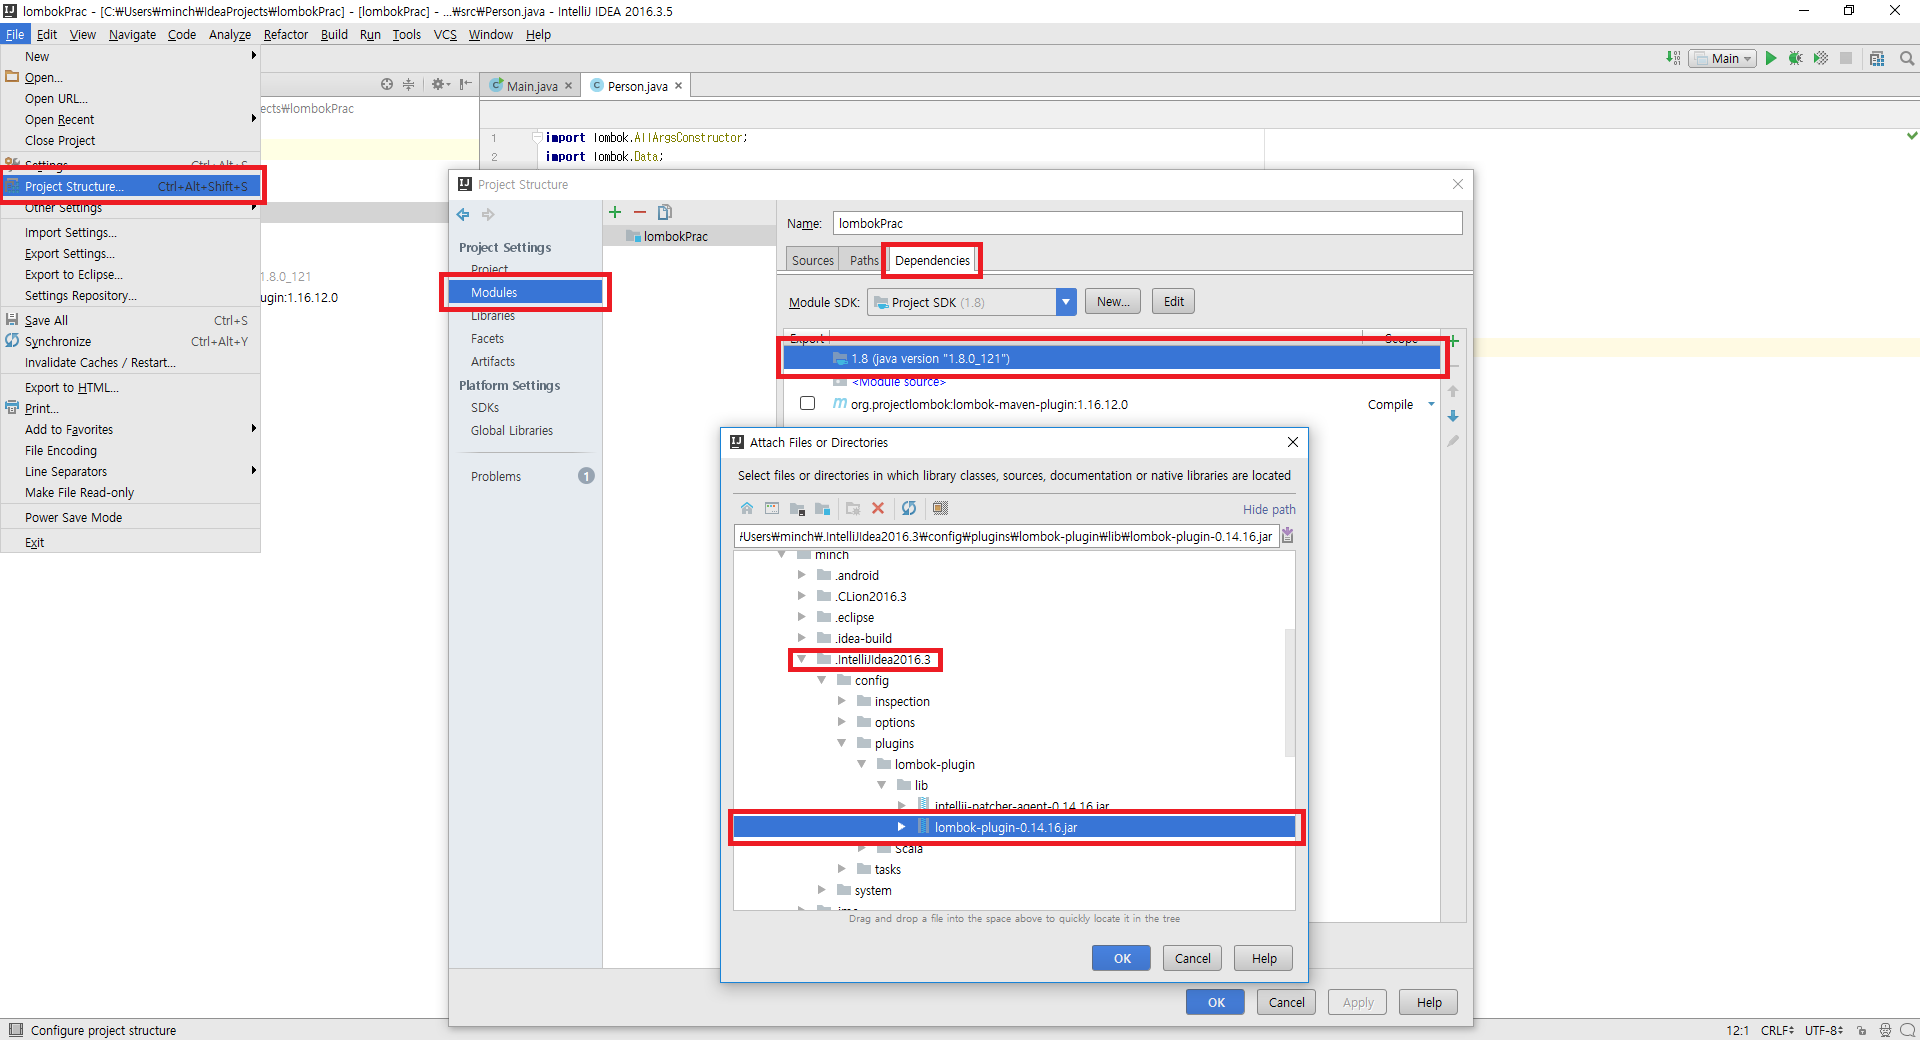Switch to the Dependencies tab
Screen dimensions: 1920x1040
pos(932,260)
